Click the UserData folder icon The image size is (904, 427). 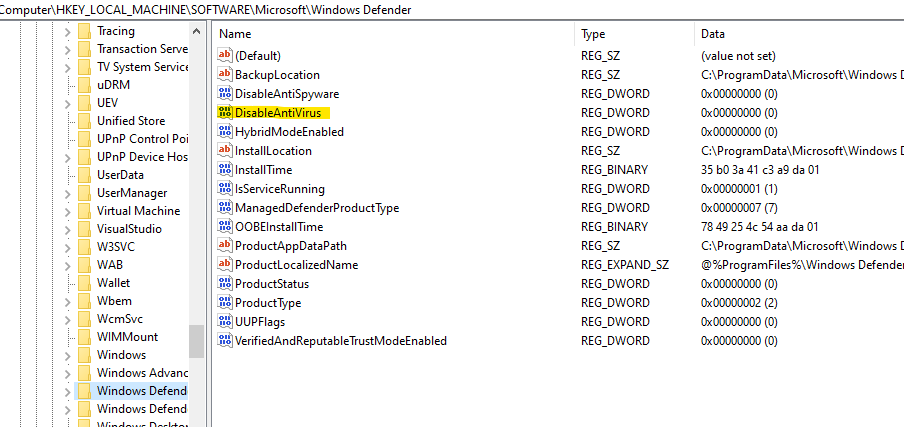click(x=85, y=175)
